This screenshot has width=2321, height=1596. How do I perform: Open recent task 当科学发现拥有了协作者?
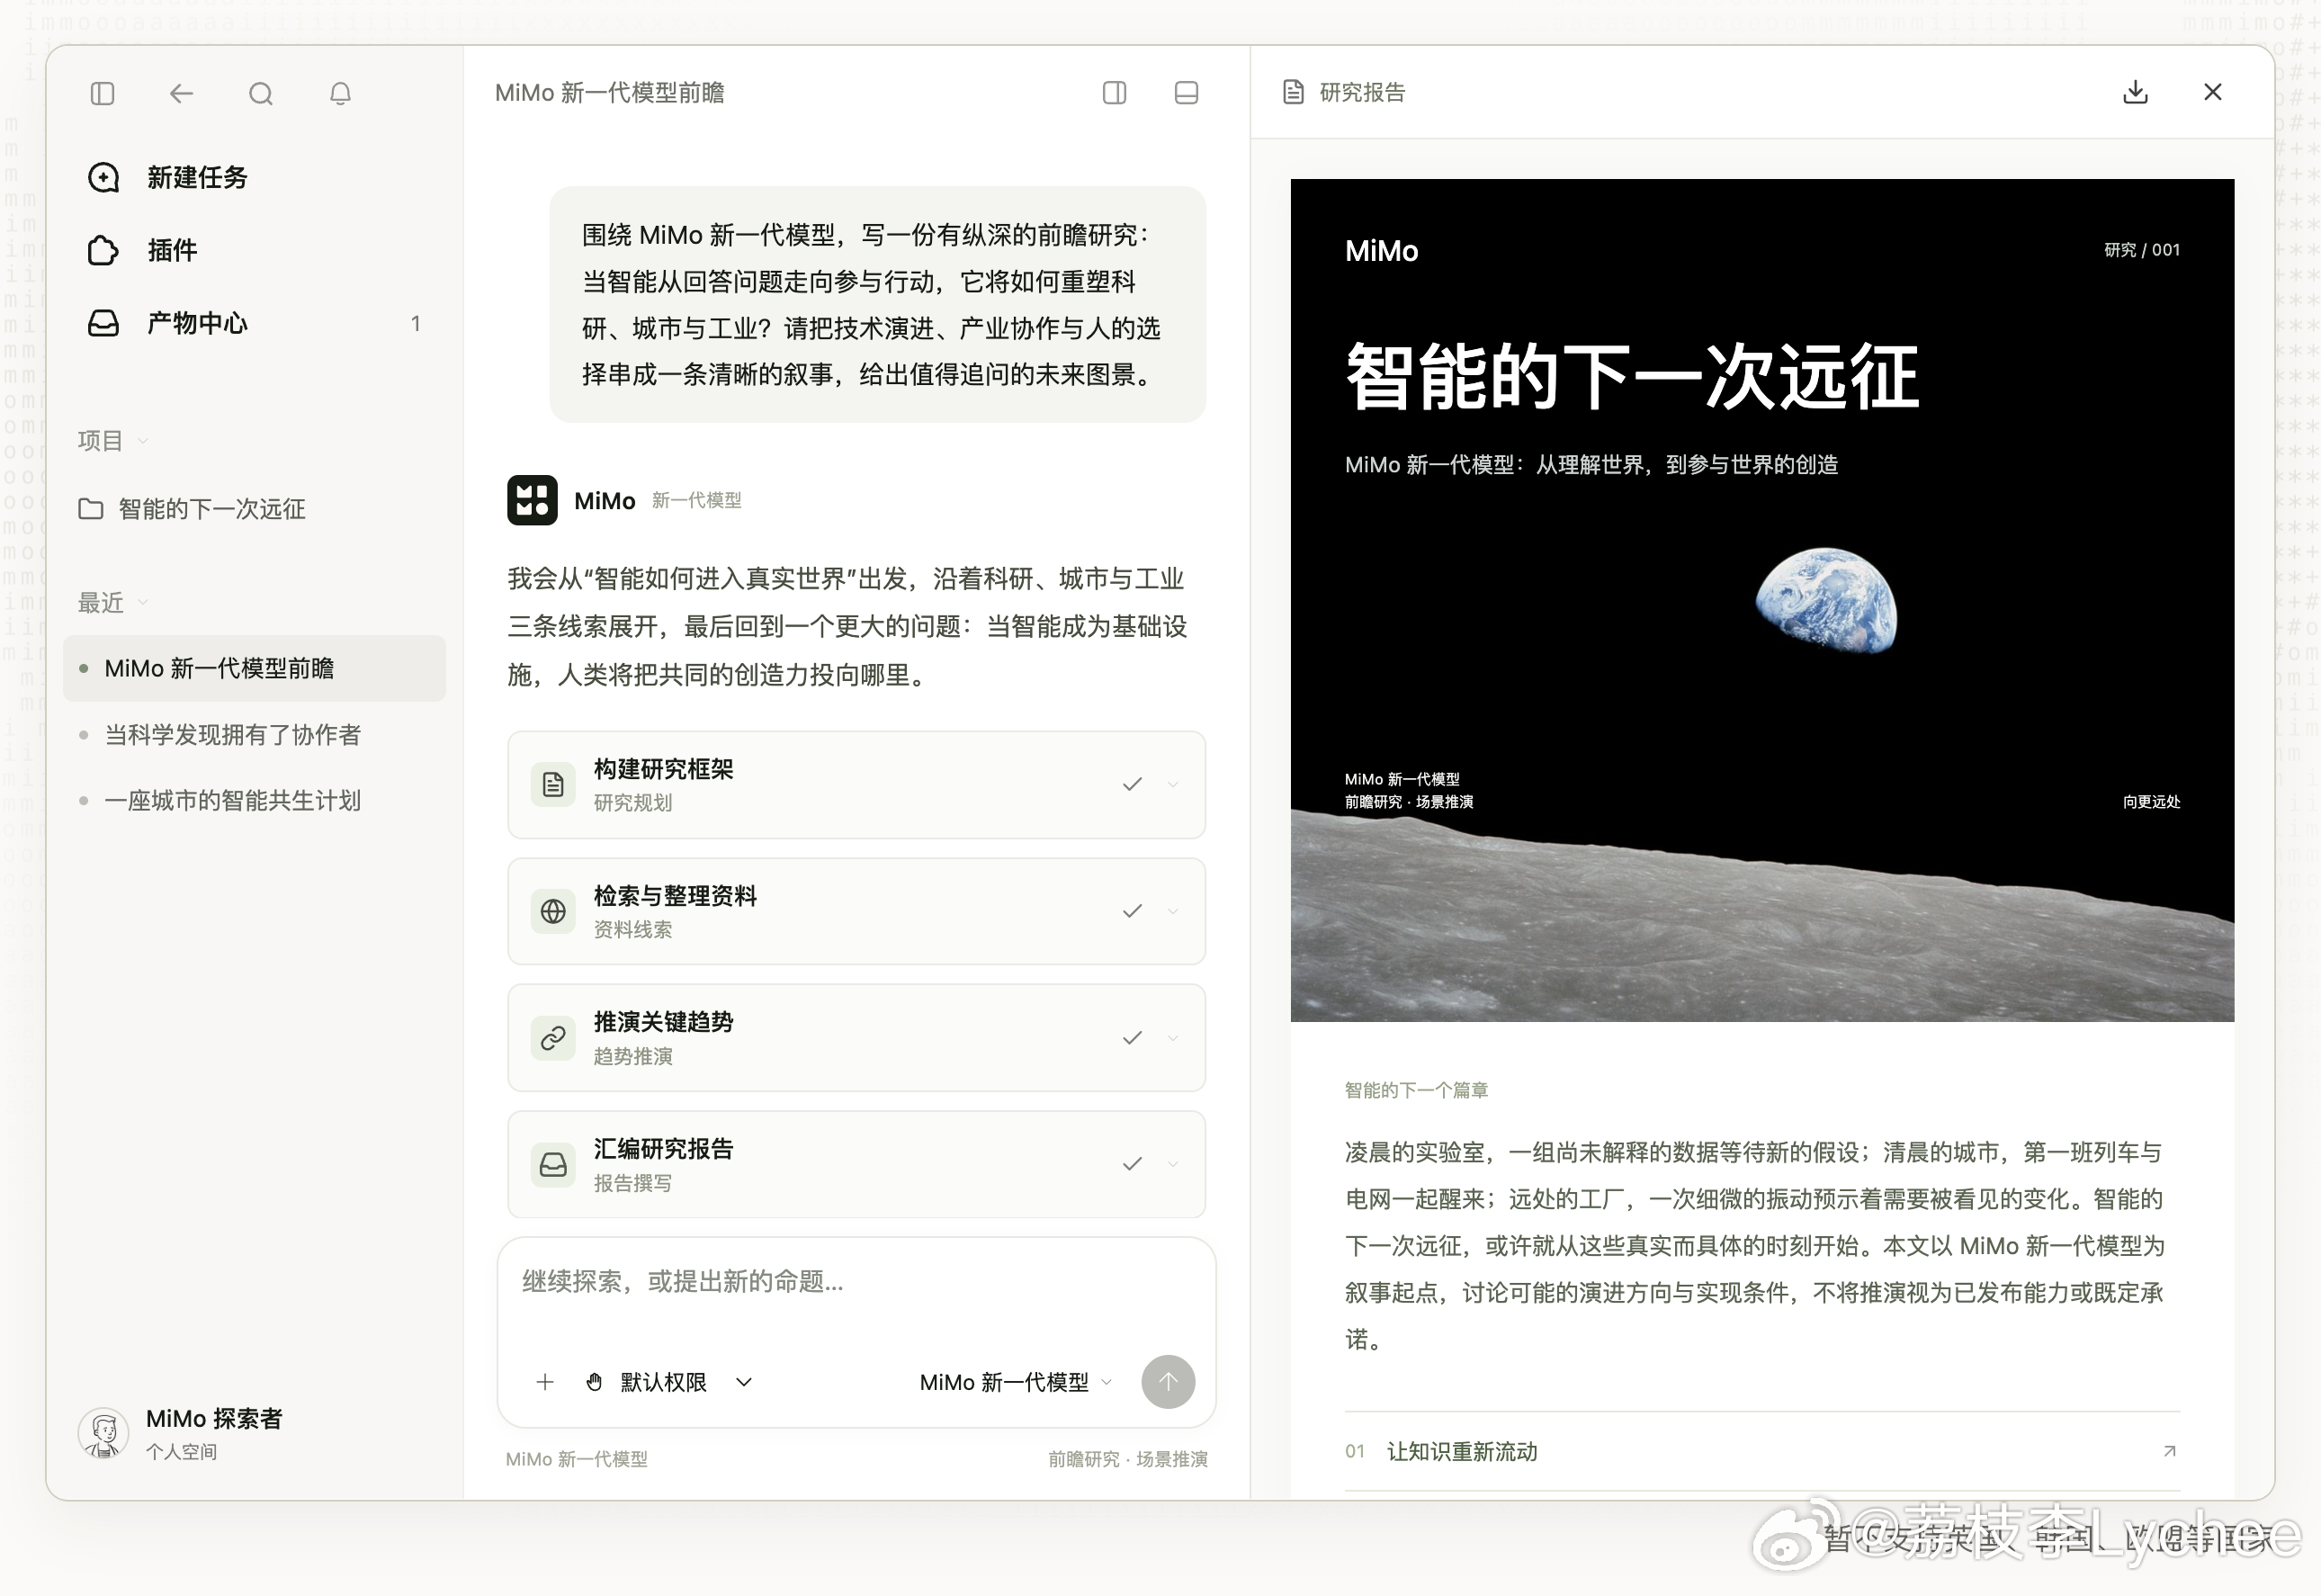tap(232, 735)
